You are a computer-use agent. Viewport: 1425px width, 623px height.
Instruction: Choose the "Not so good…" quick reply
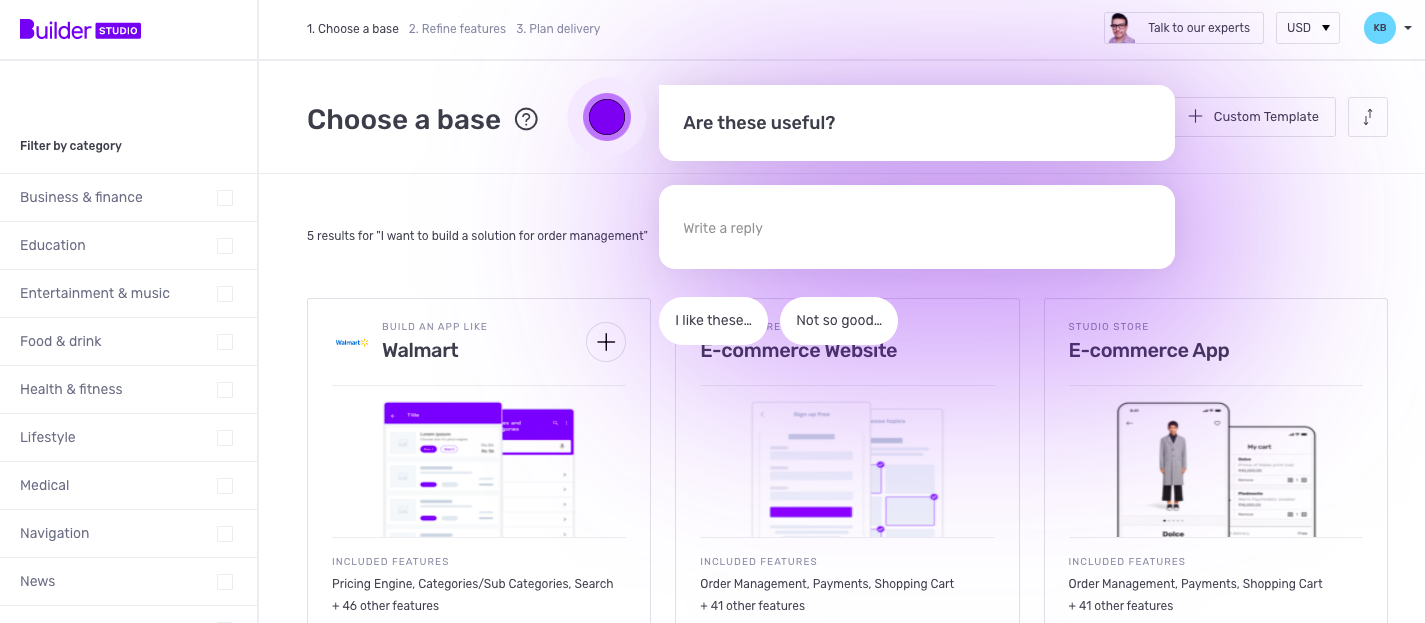point(839,320)
